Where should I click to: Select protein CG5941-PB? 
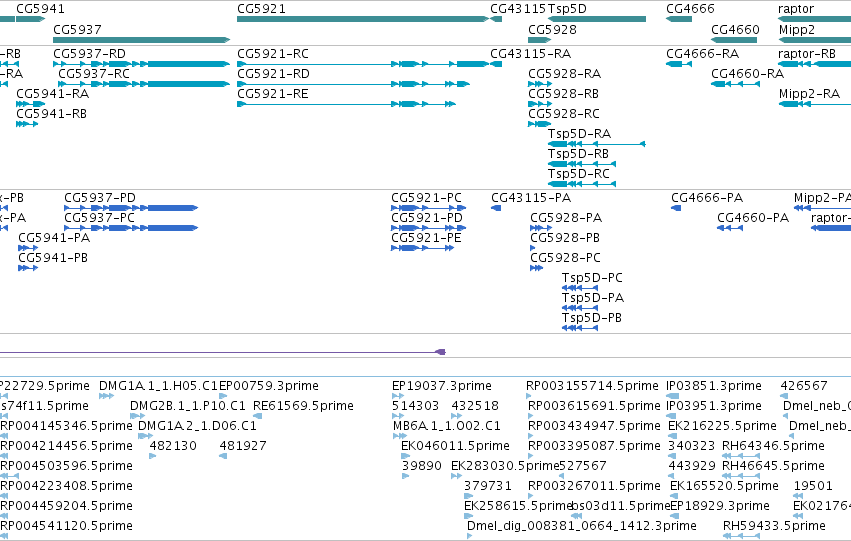(x=28, y=268)
